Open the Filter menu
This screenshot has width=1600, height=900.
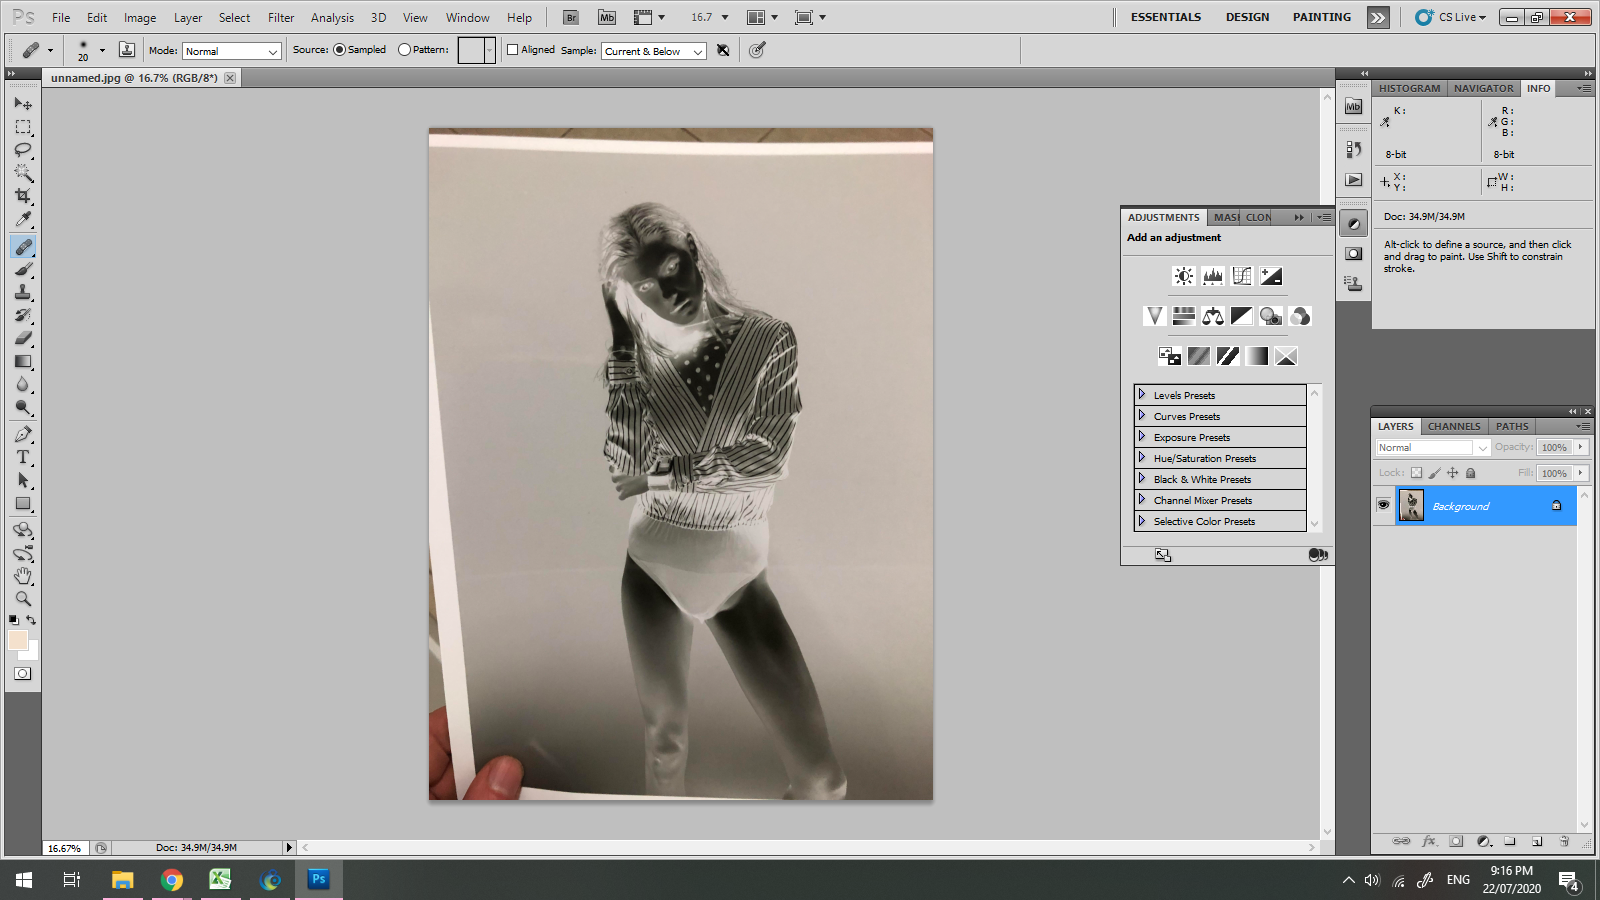281,17
